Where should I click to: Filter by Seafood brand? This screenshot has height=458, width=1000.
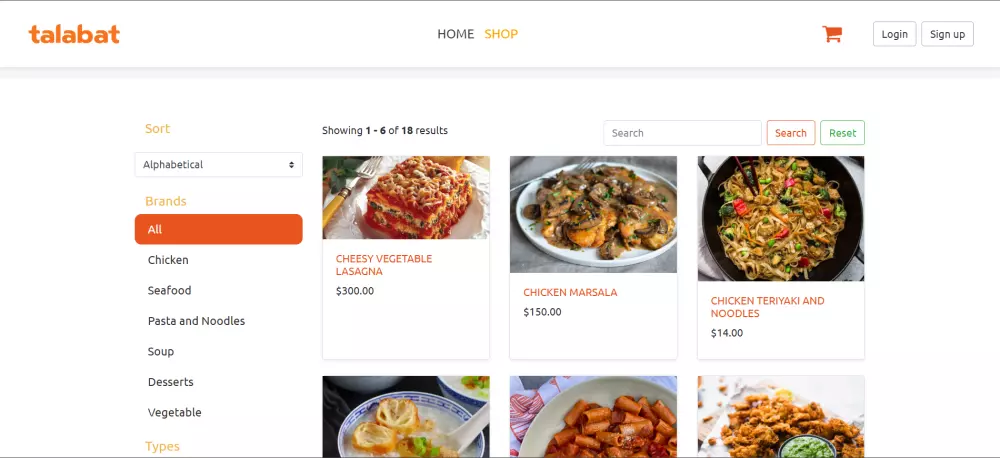[x=169, y=290]
